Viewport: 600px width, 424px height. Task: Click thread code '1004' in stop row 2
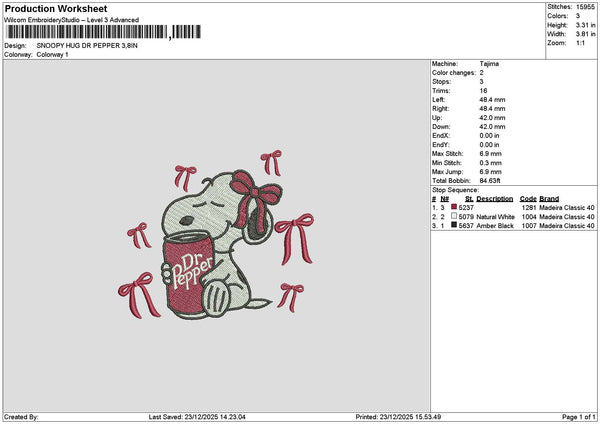click(529, 217)
